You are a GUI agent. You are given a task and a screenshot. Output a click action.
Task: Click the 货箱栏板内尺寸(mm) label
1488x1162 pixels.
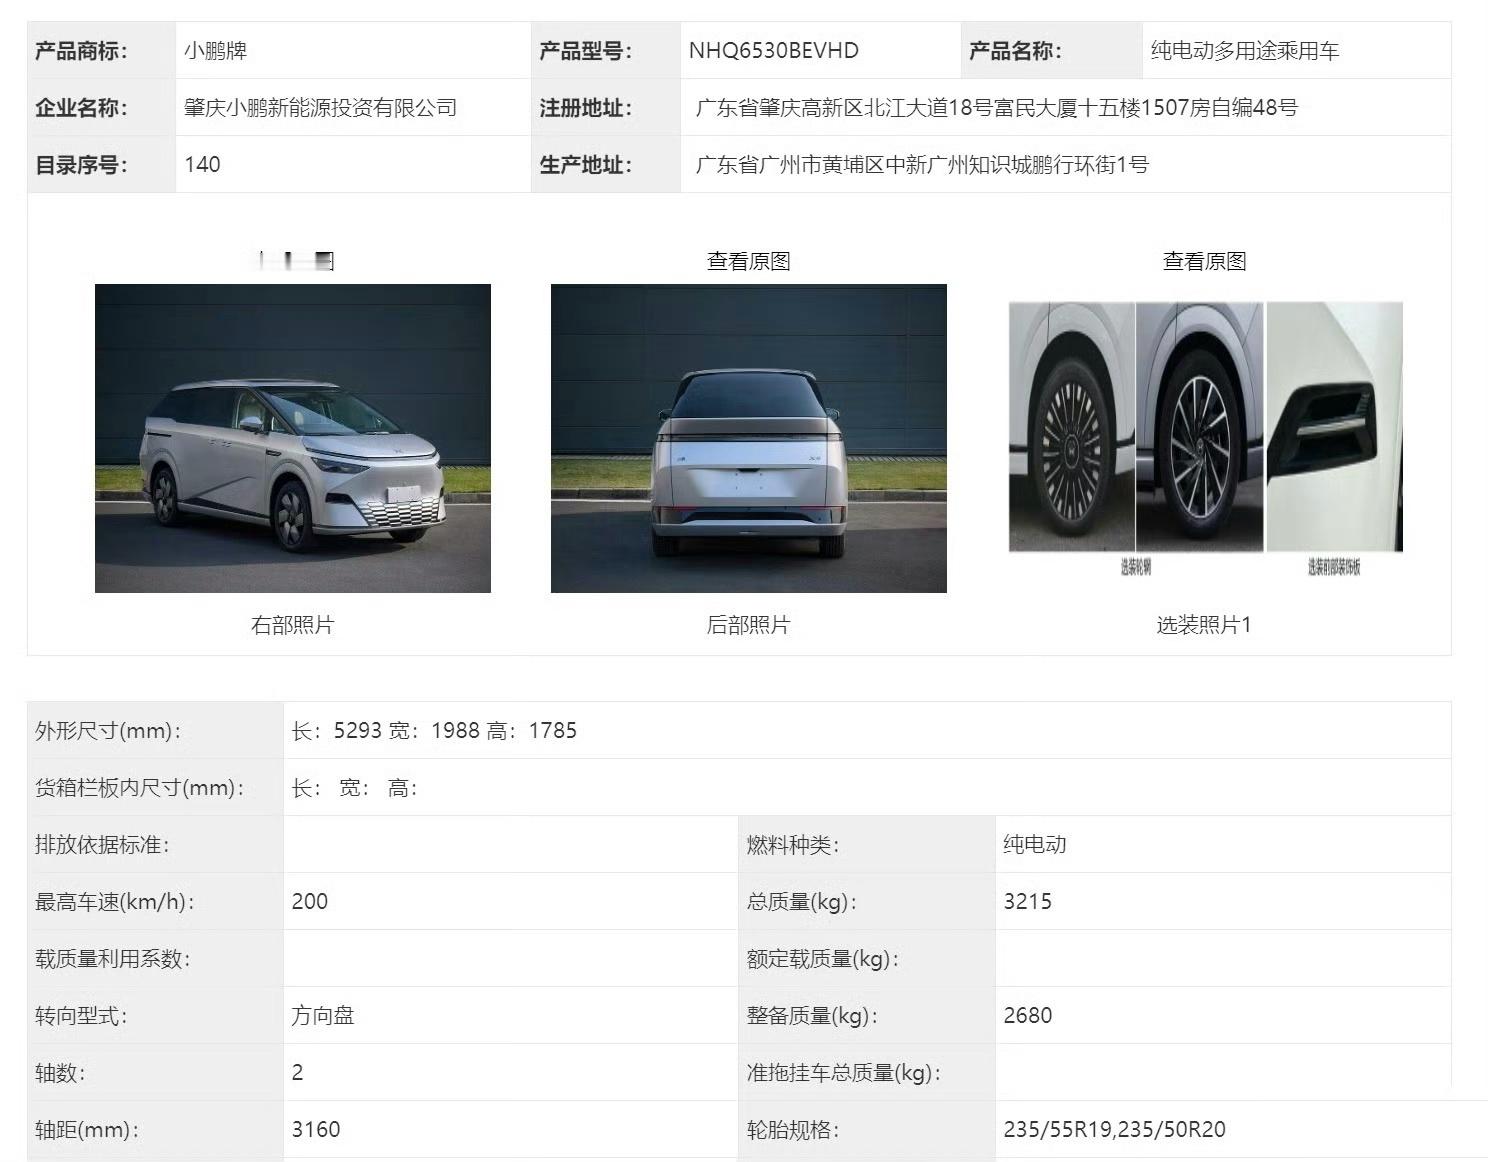point(141,787)
